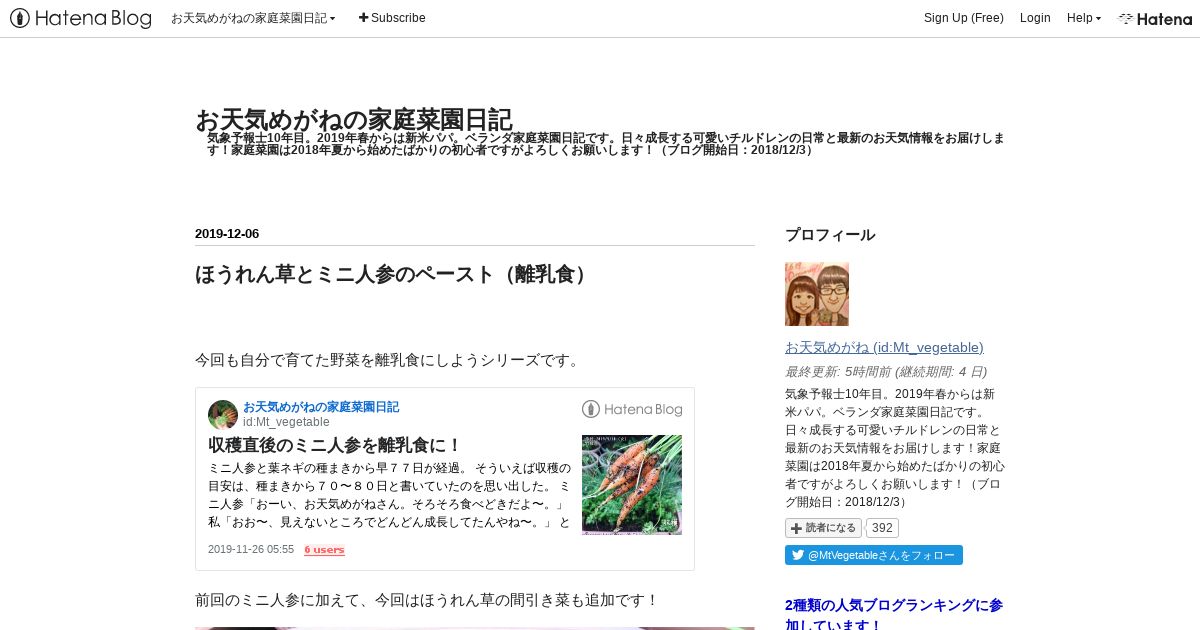Click the 最終更新: 5時間前 status text
Image resolution: width=1200 pixels, height=630 pixels.
[886, 371]
